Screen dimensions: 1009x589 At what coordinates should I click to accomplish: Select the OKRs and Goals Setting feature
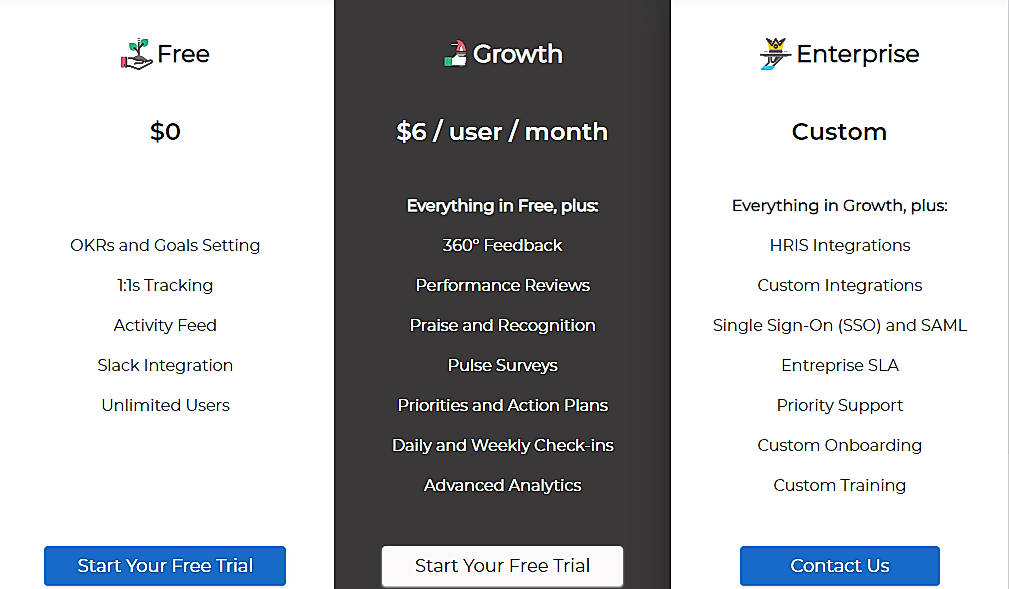point(164,245)
